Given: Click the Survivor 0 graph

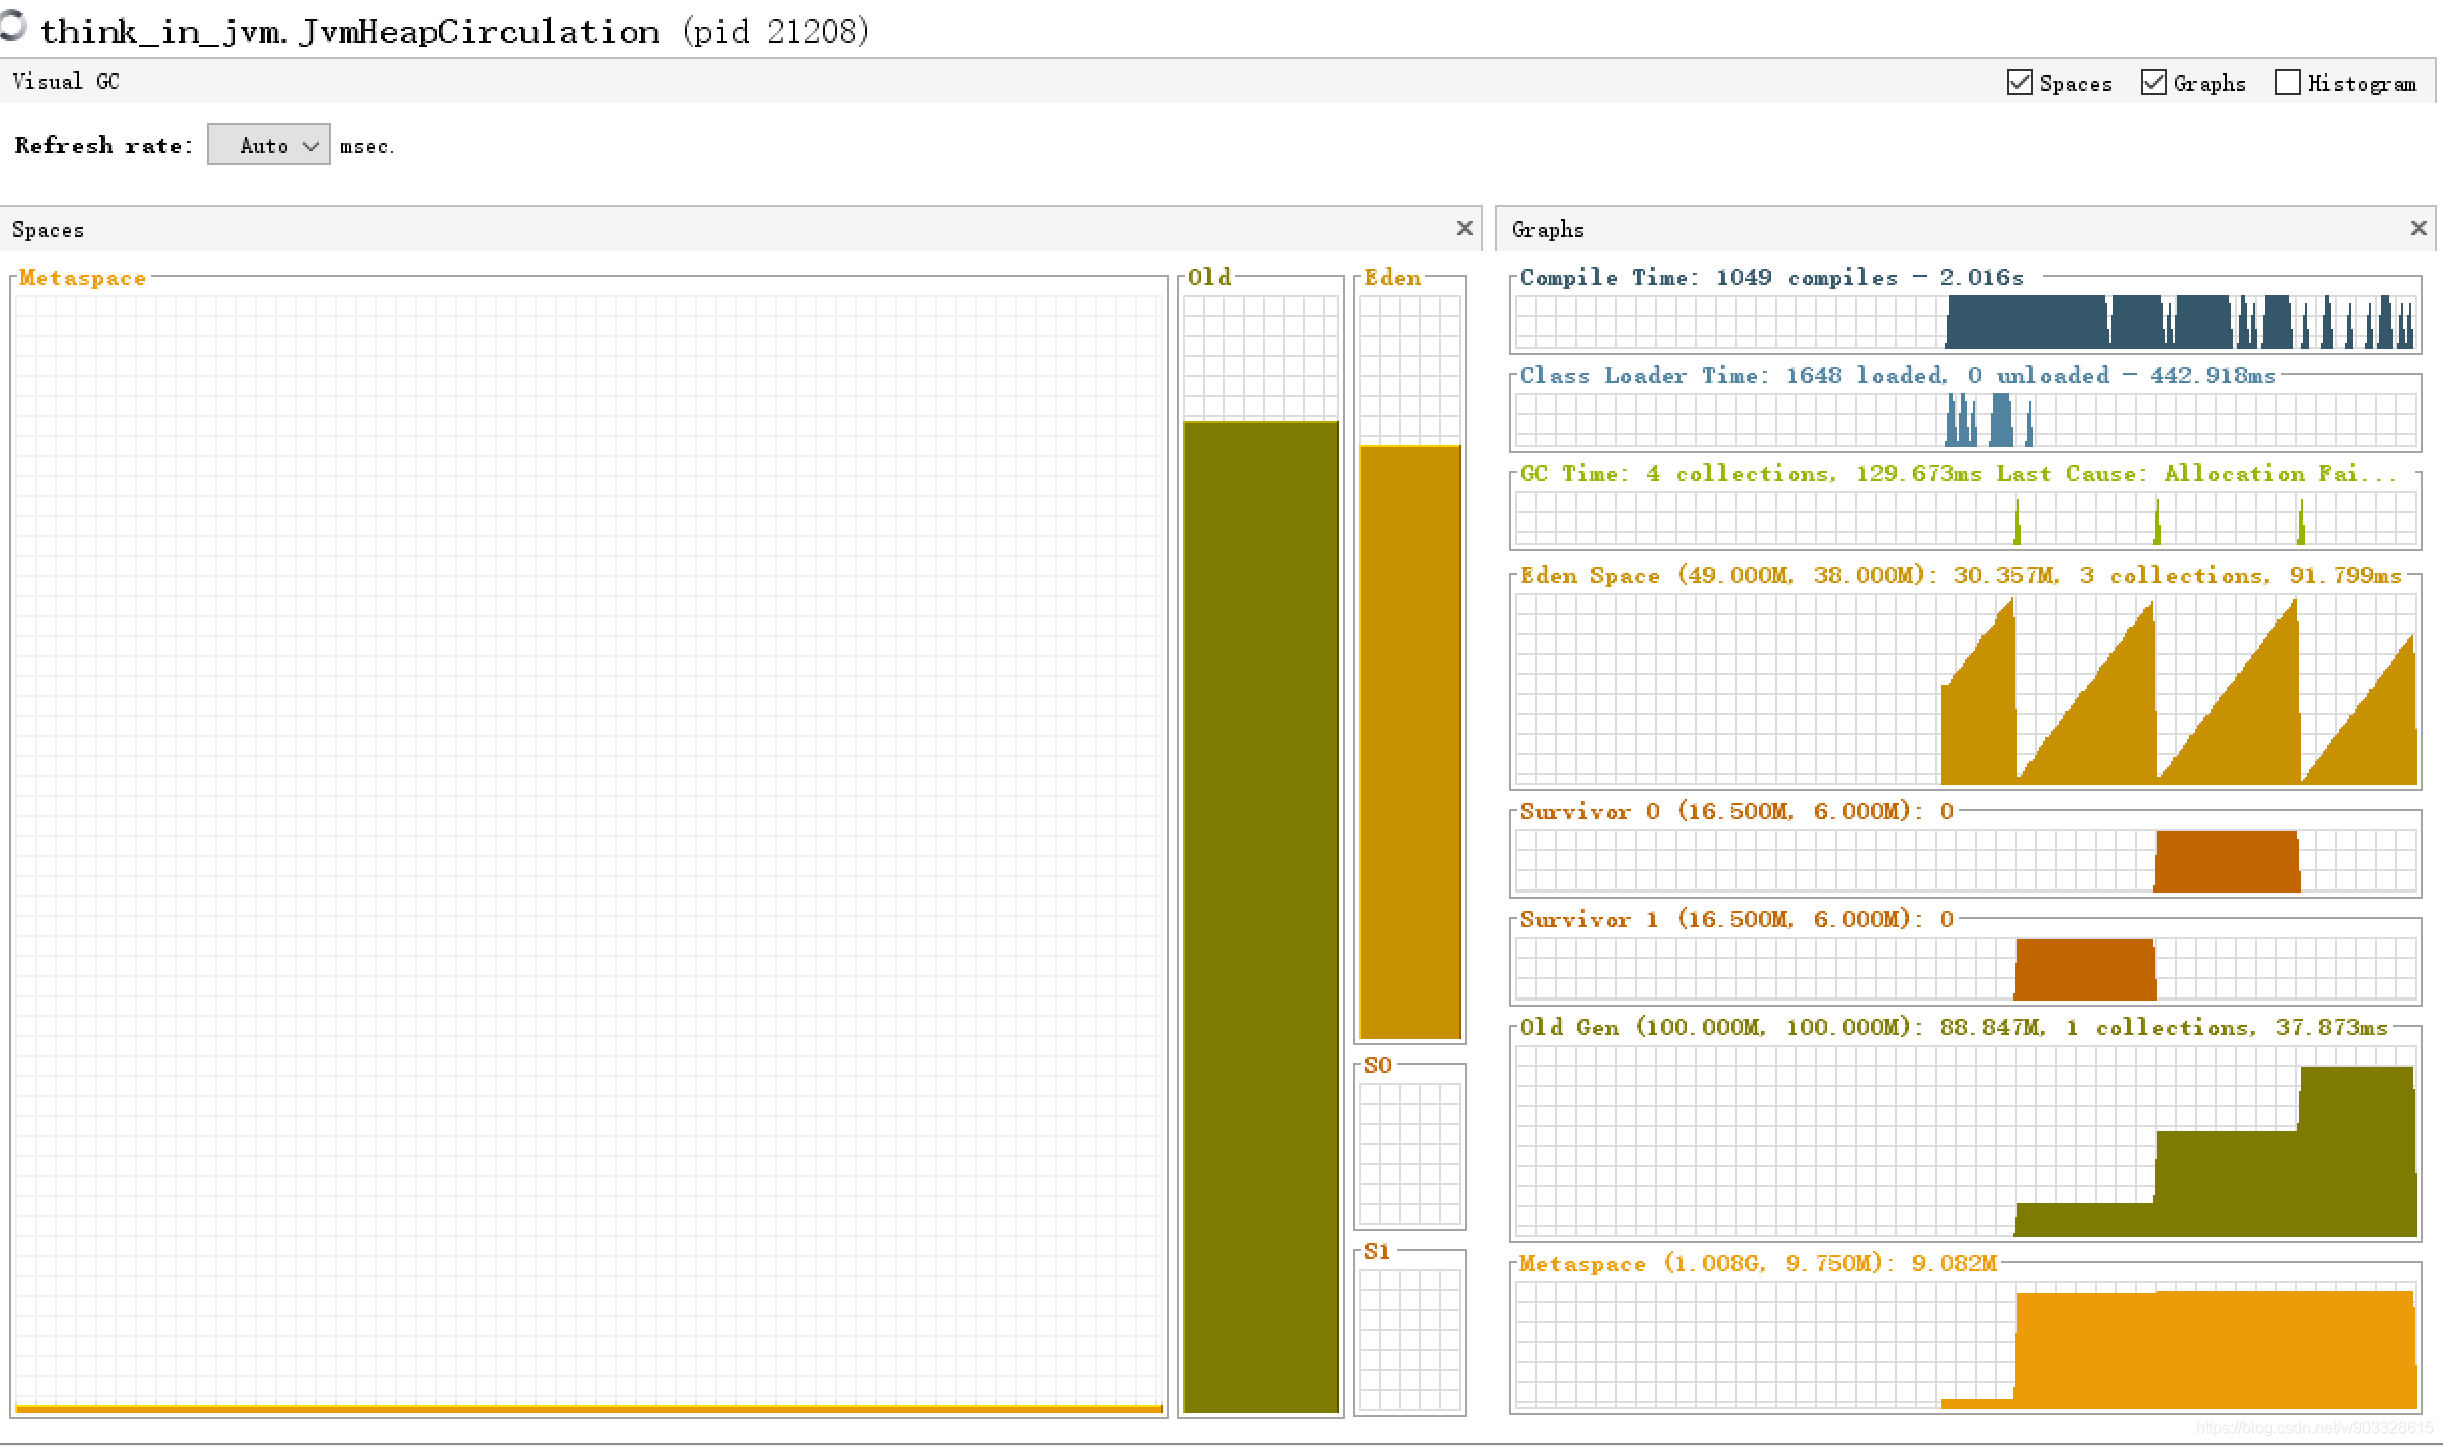Looking at the screenshot, I should [x=1966, y=861].
